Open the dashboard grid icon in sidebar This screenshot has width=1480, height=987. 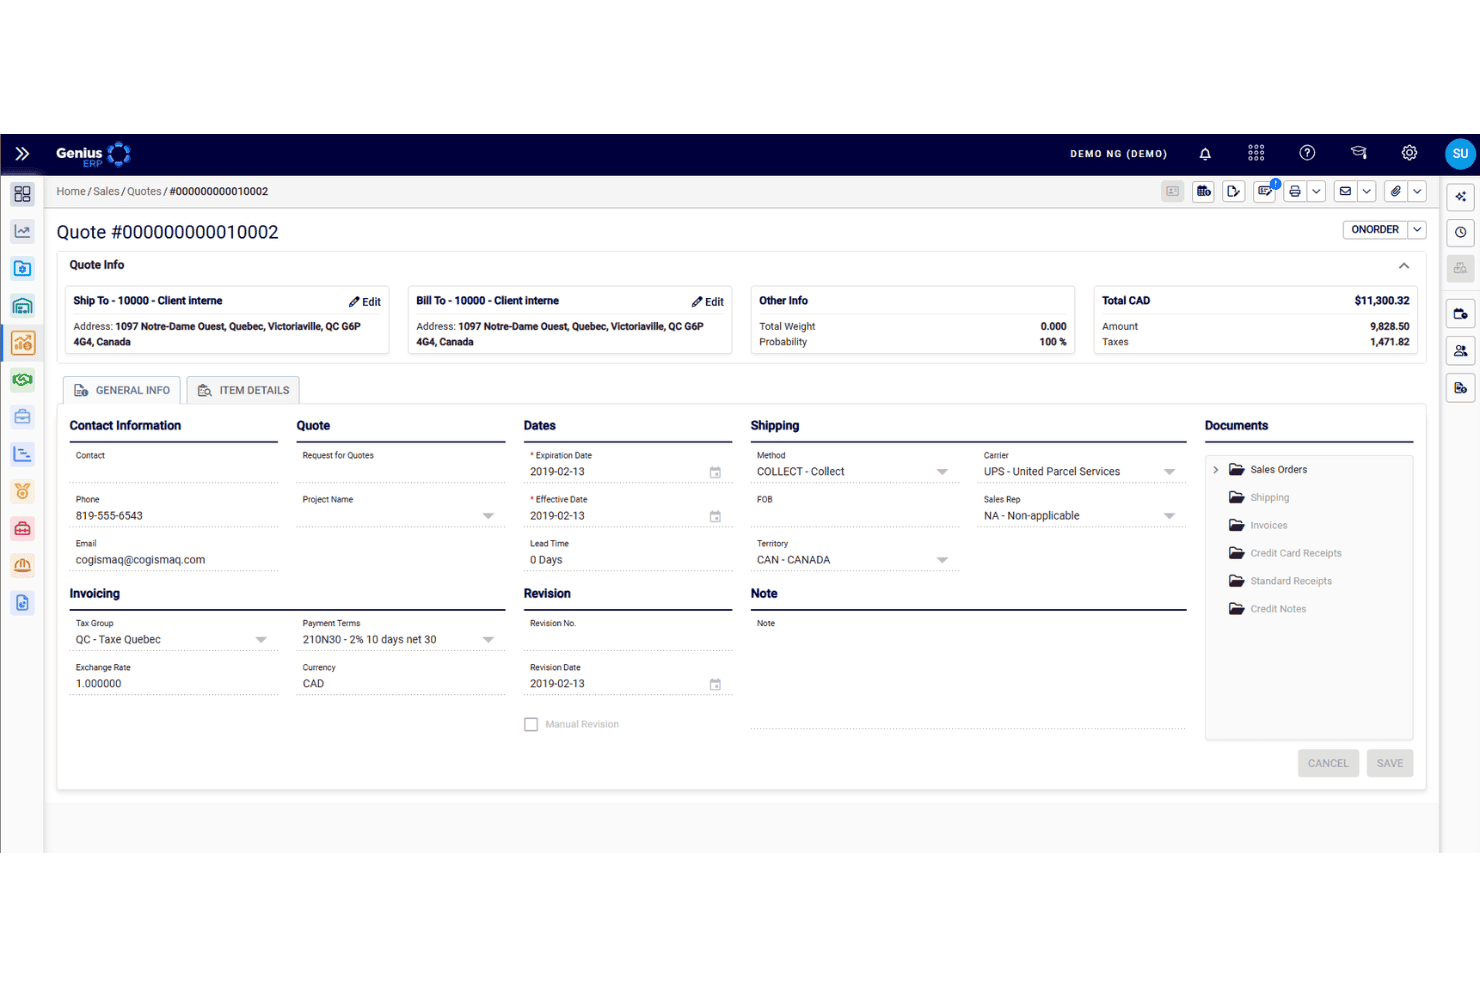pos(22,194)
